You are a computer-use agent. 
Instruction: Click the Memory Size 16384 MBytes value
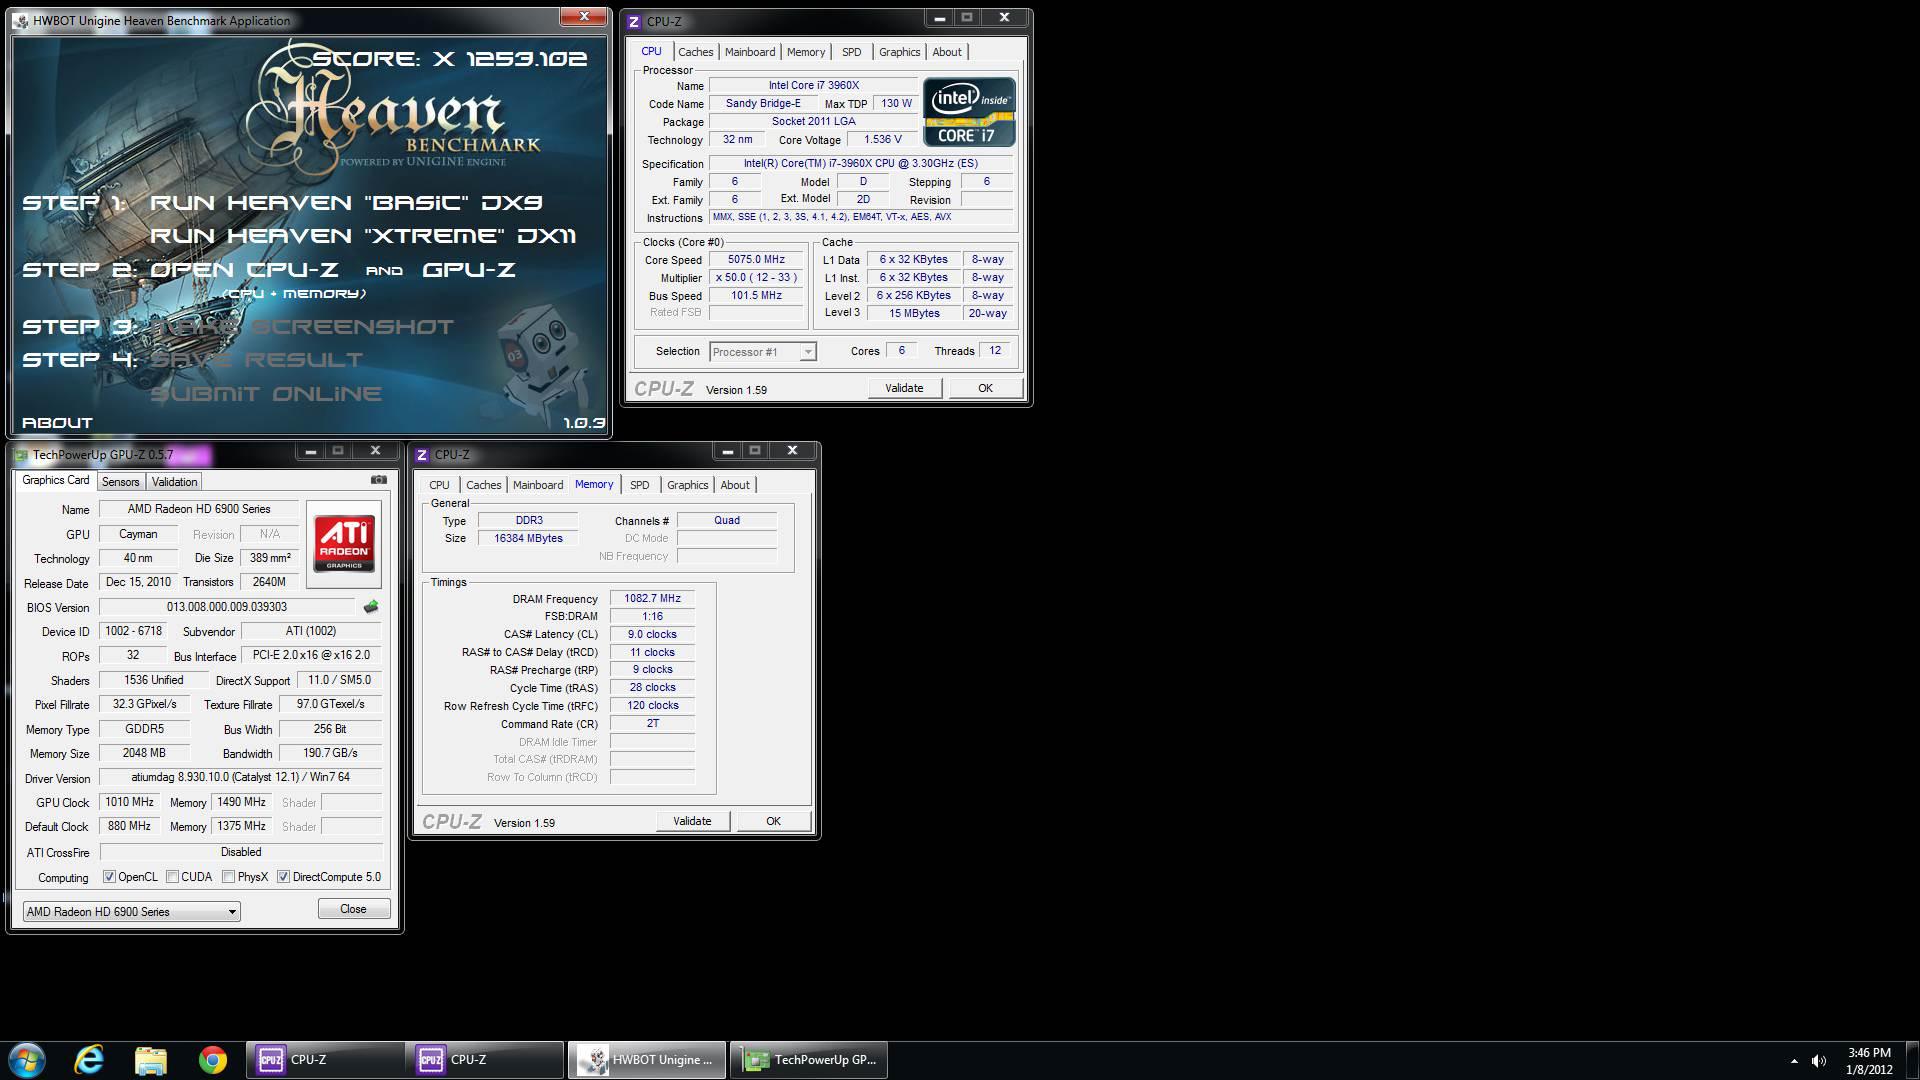click(528, 538)
